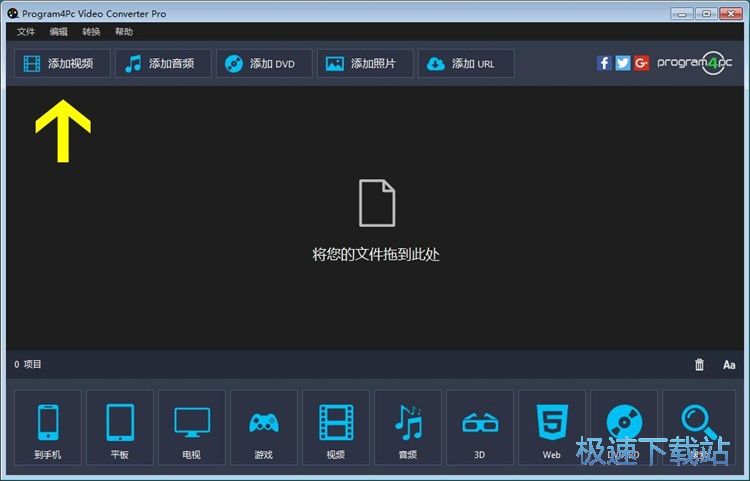This screenshot has height=481, width=750.
Task: Click the app icon in title bar
Action: pos(12,14)
